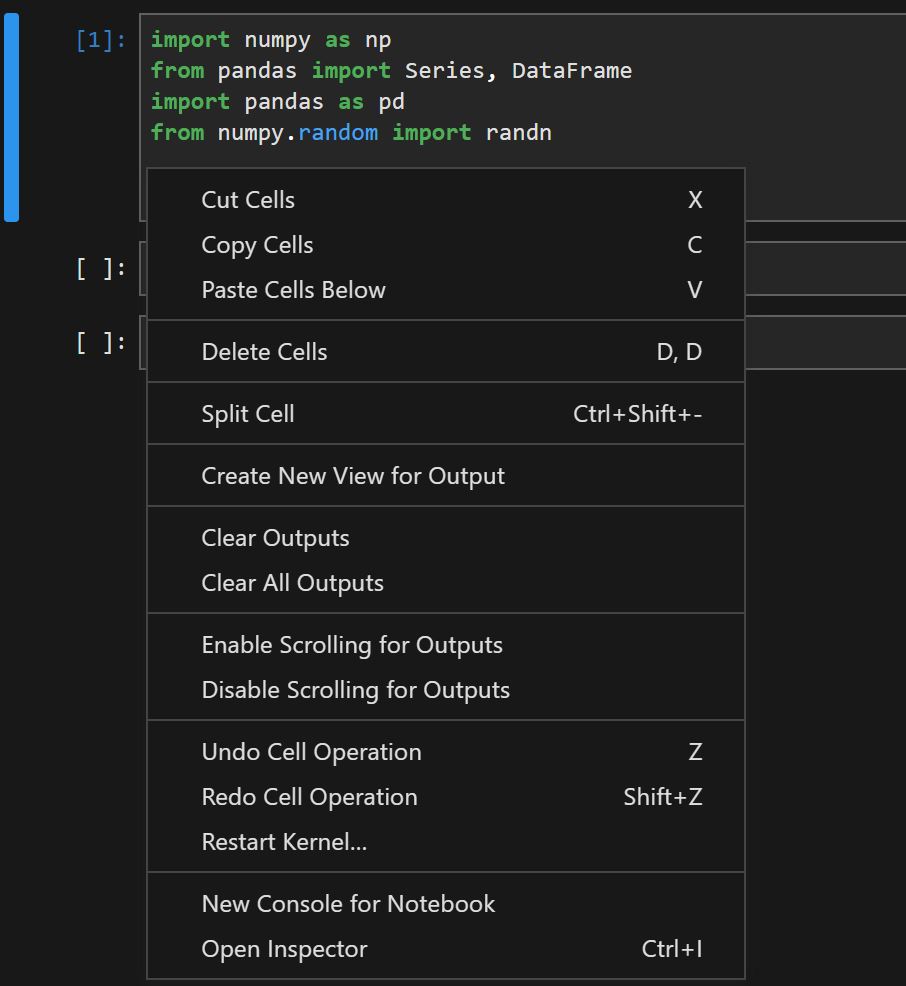Click the second empty cell prompt
Image resolution: width=906 pixels, height=986 pixels.
pyautogui.click(x=100, y=340)
